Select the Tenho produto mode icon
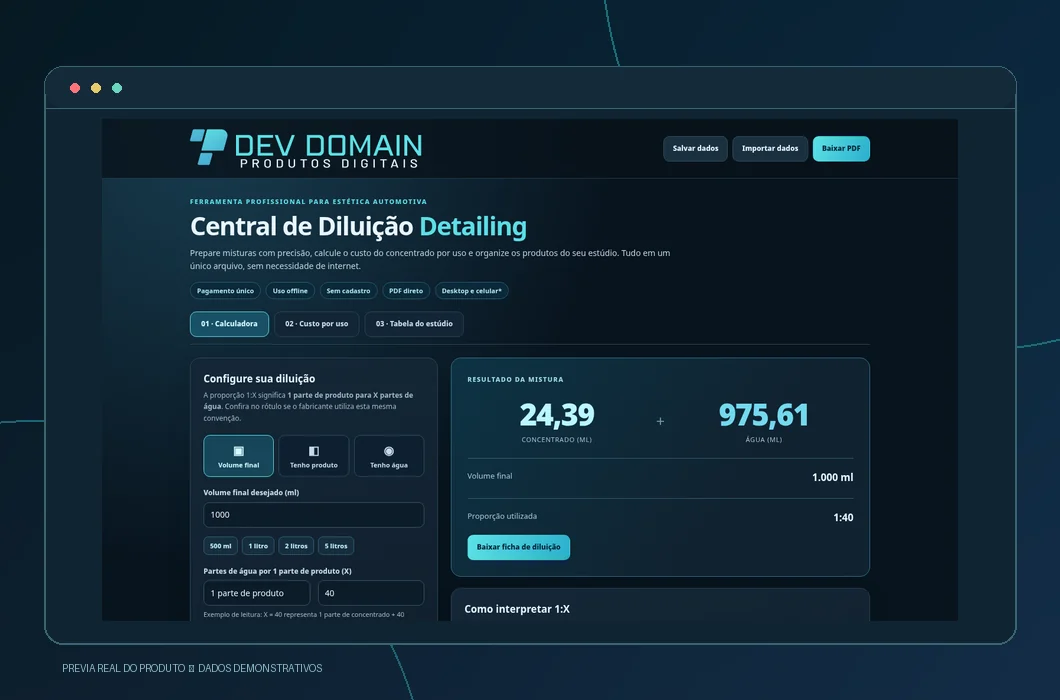 pyautogui.click(x=314, y=451)
